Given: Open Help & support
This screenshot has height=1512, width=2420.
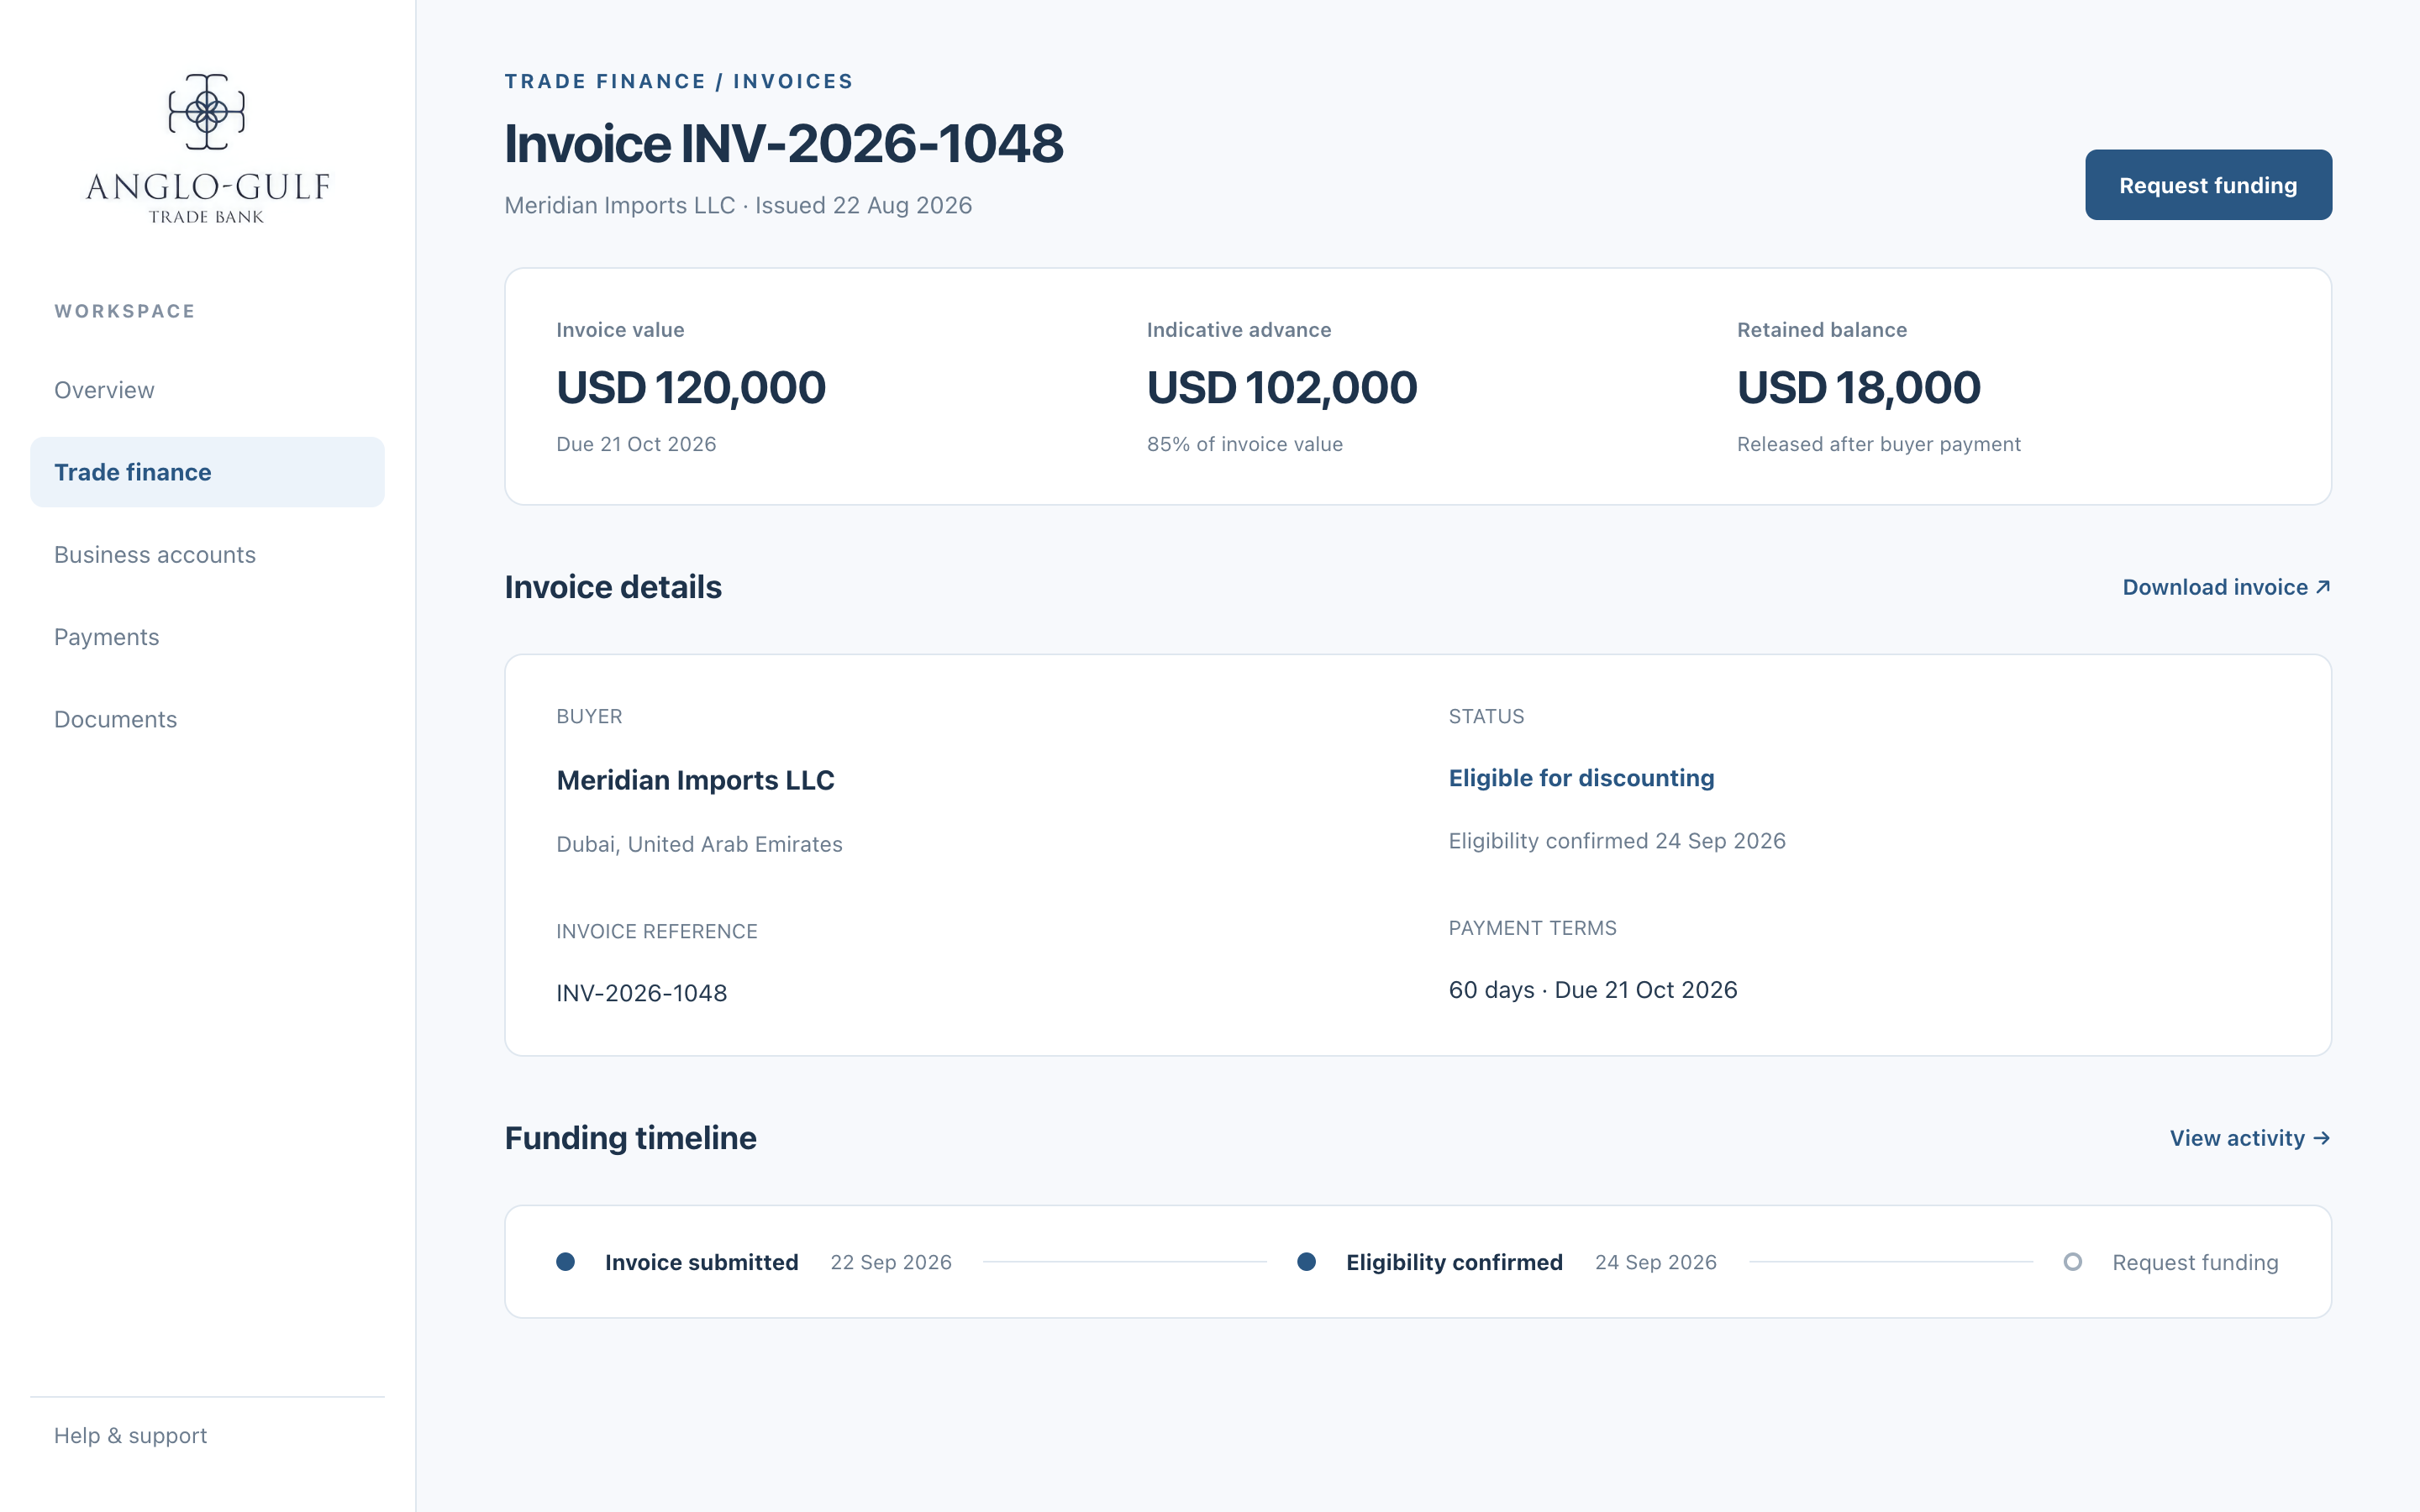Looking at the screenshot, I should (130, 1435).
